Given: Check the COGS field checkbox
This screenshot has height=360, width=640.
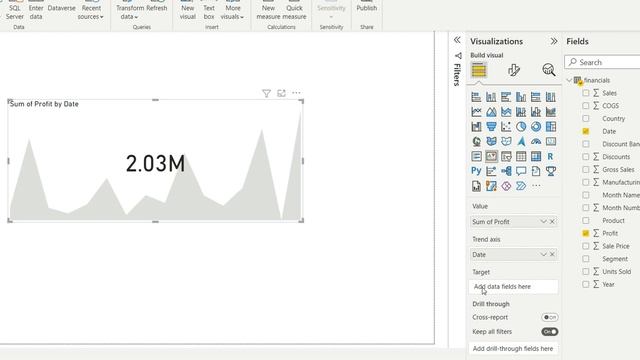Looking at the screenshot, I should 586,106.
